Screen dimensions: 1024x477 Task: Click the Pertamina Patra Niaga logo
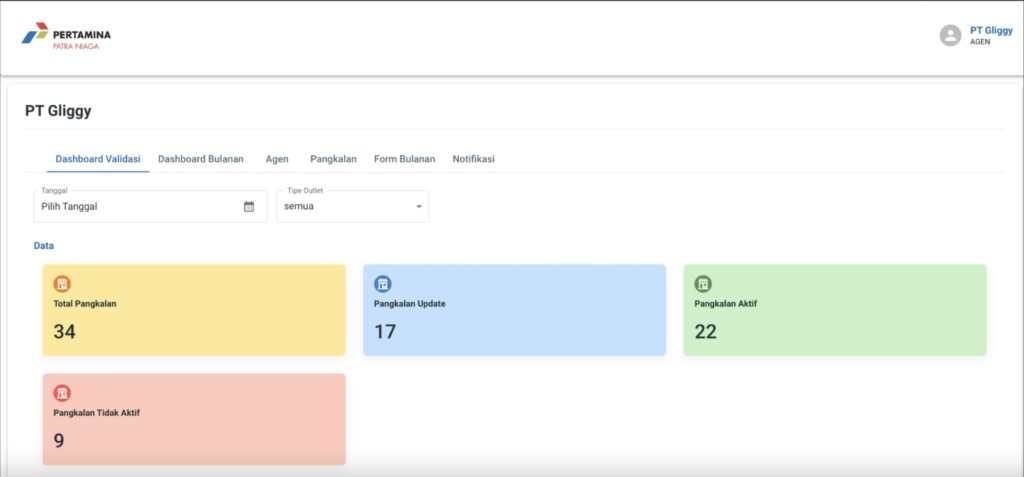(x=66, y=36)
